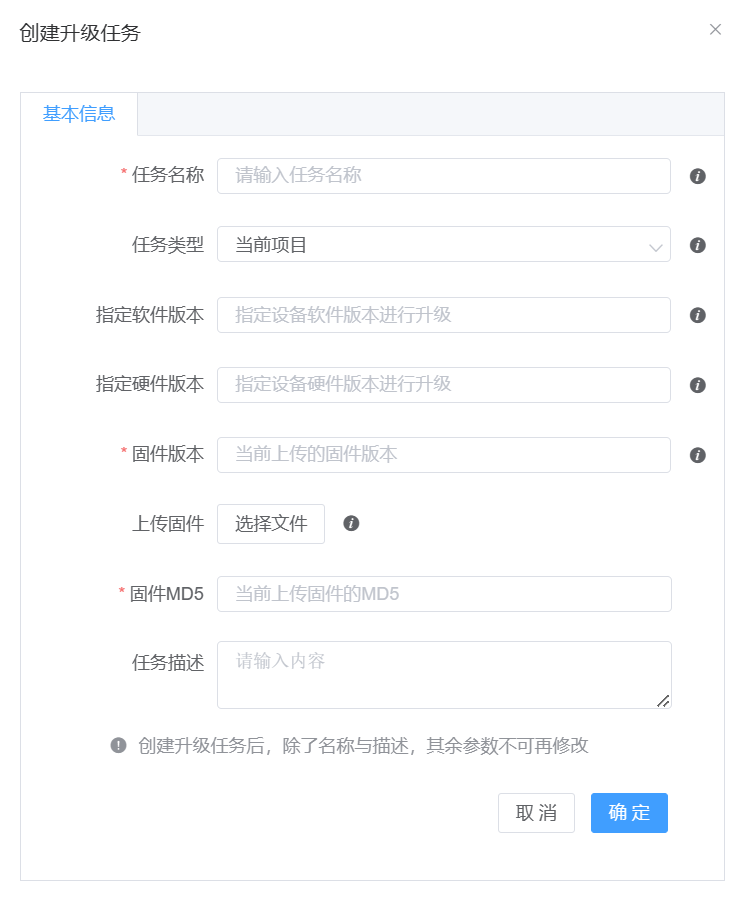Click info icon beside 指定软件版本 field
This screenshot has height=913, width=746.
point(698,315)
